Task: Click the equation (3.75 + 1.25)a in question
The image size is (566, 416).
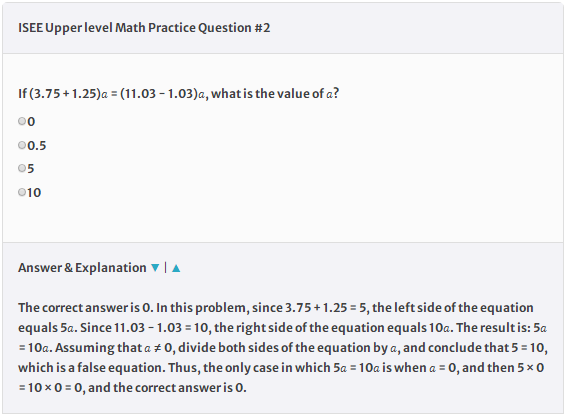Action: pos(69,94)
